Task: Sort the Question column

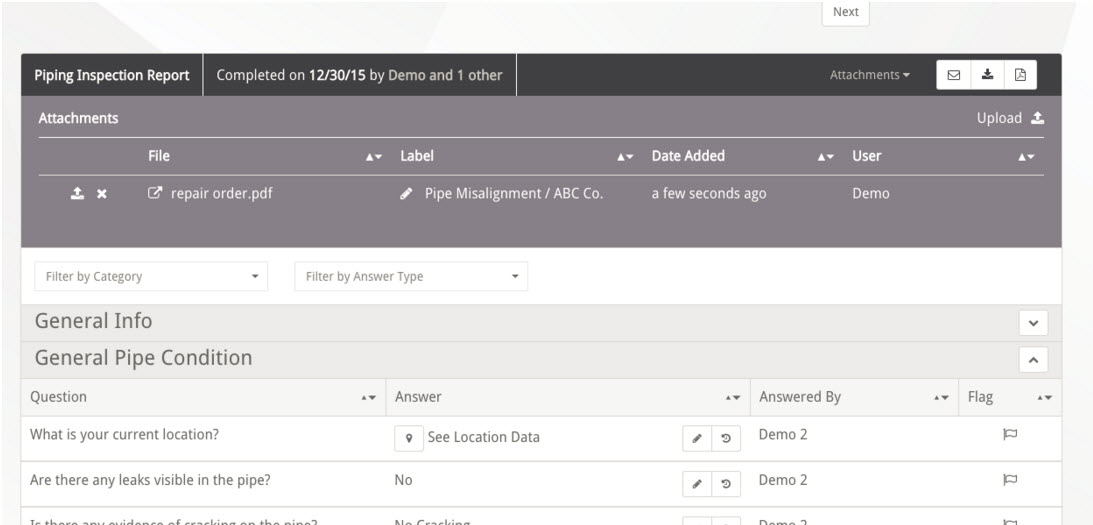Action: pyautogui.click(x=369, y=397)
